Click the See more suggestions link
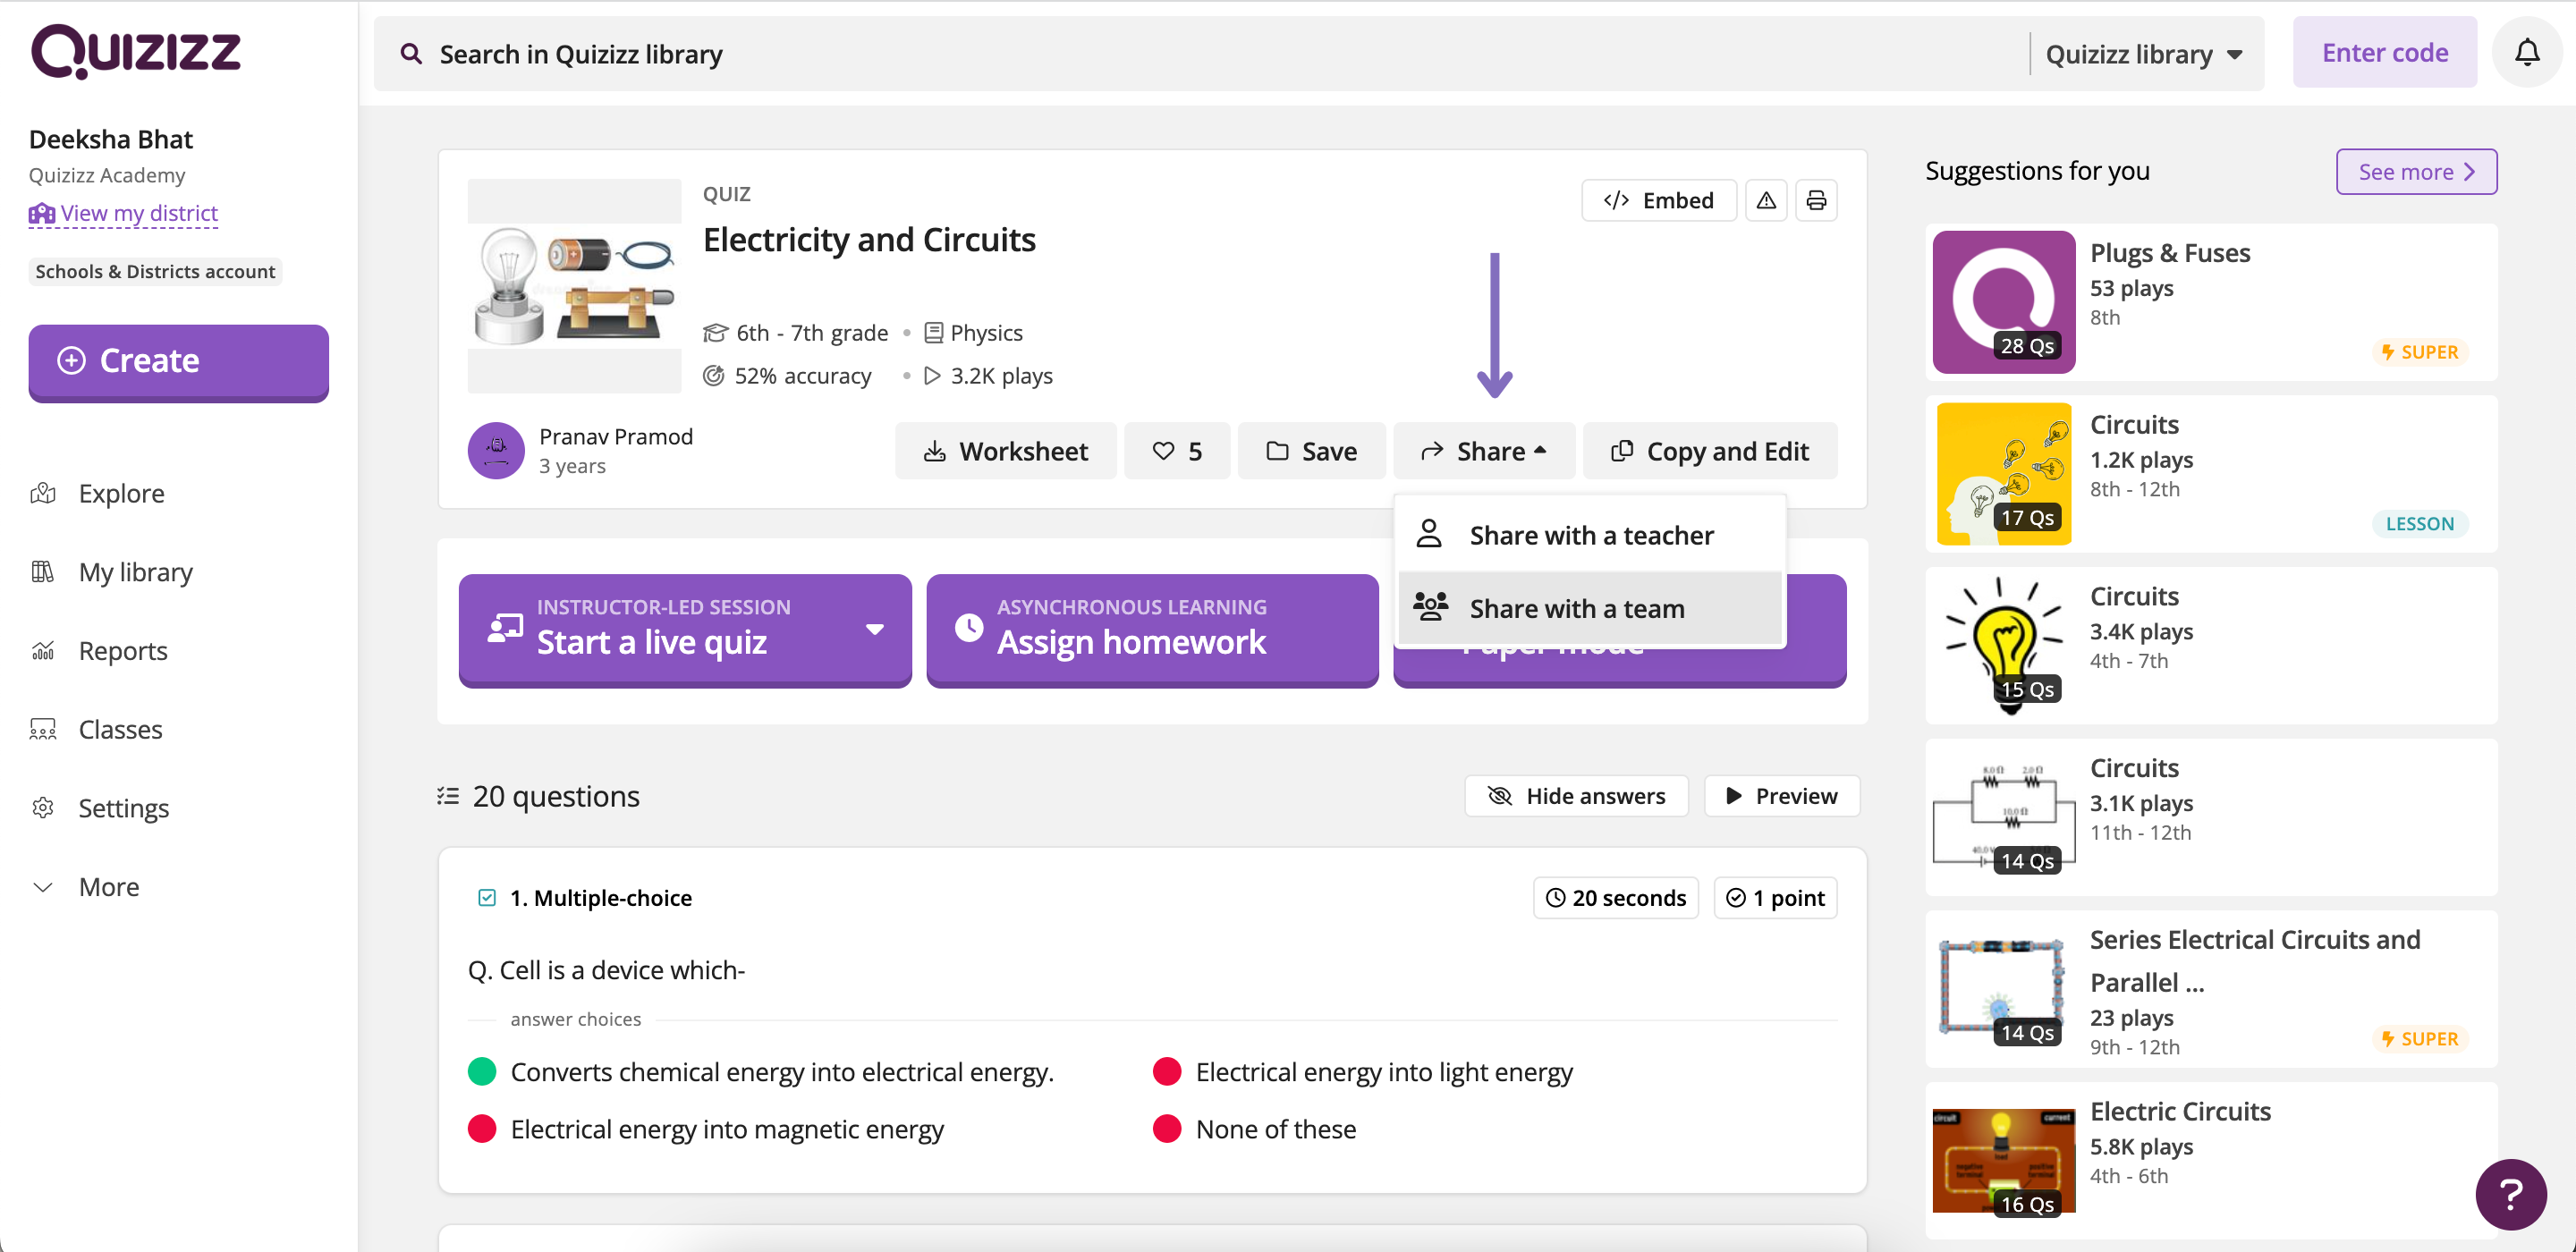 (2417, 171)
